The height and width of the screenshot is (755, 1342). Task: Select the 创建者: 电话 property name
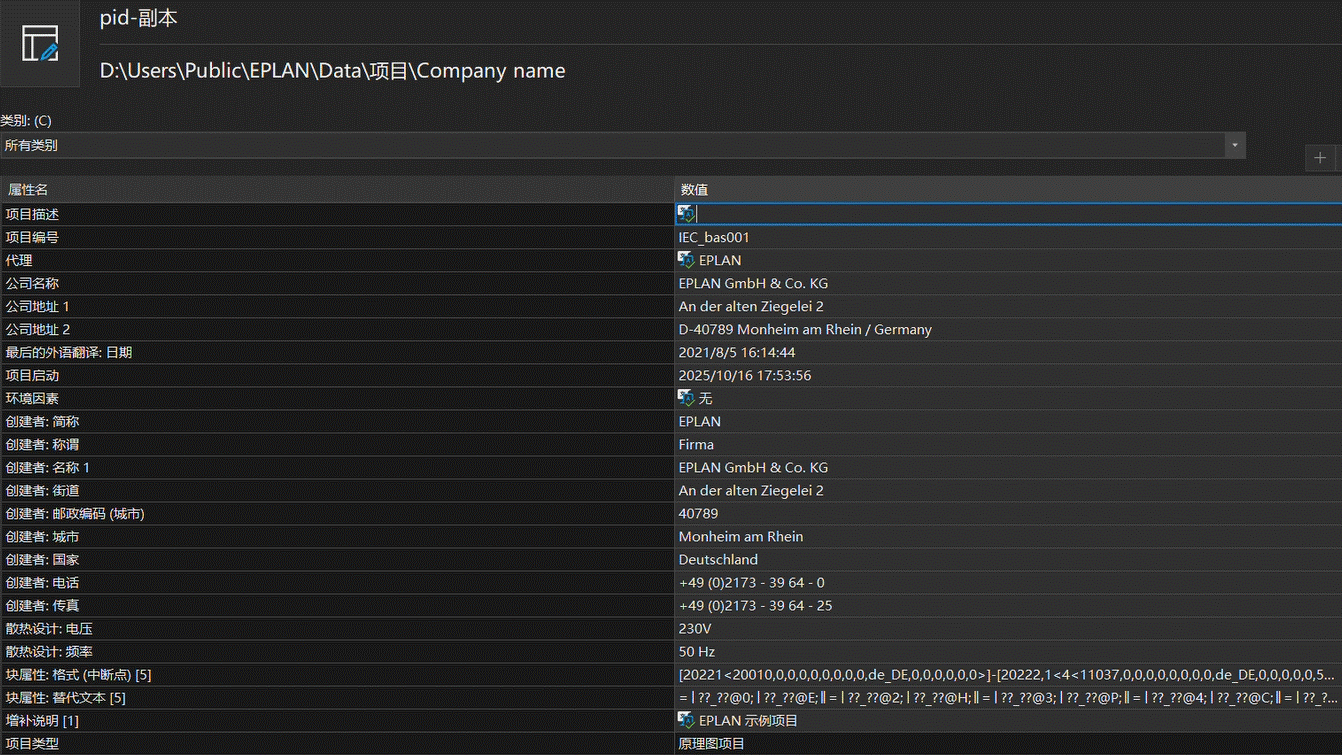42,582
